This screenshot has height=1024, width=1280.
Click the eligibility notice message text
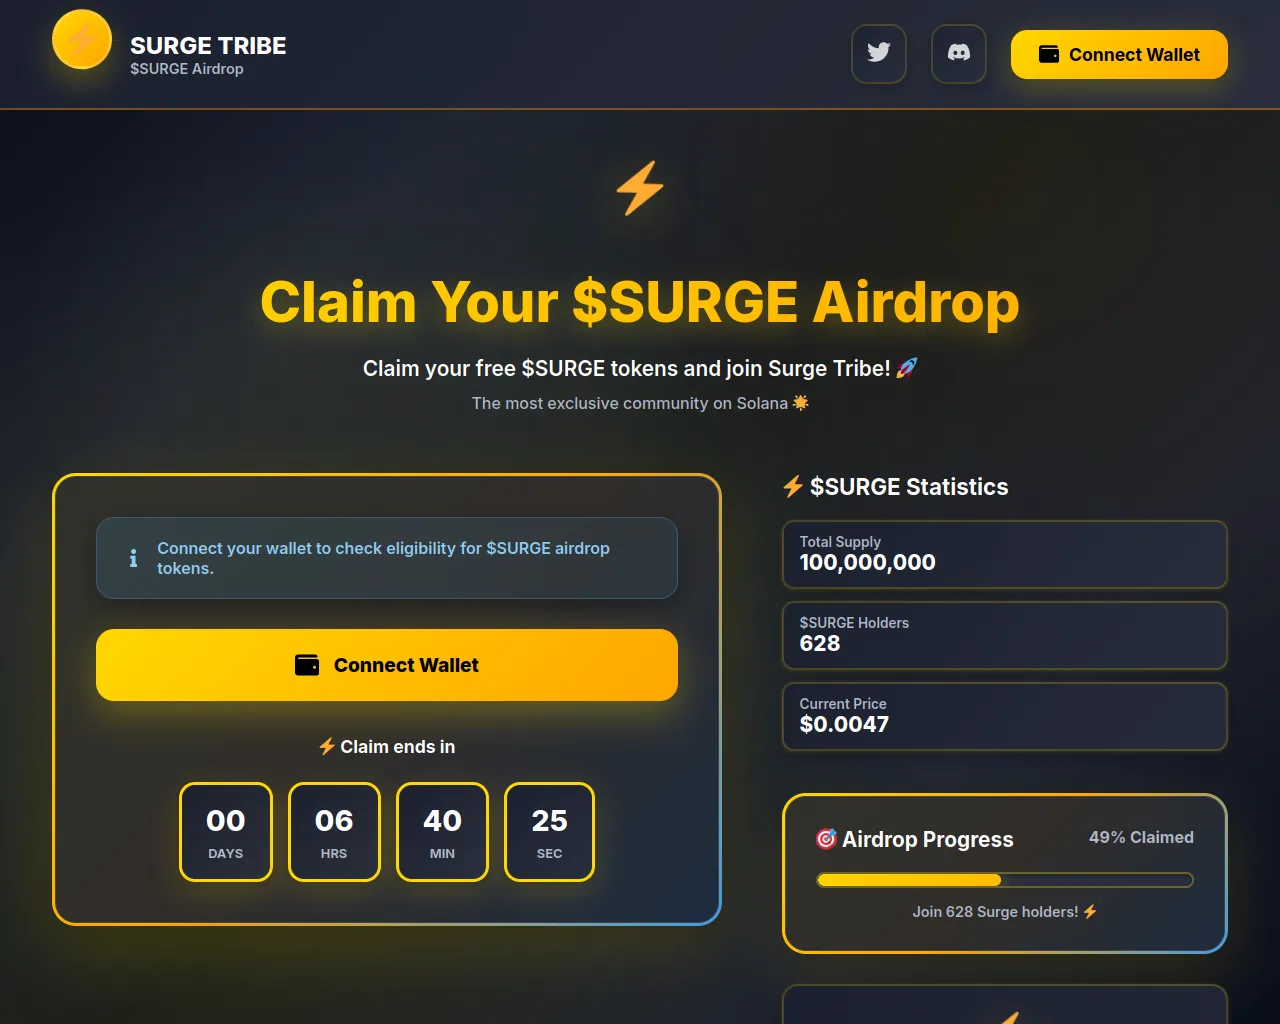[383, 558]
